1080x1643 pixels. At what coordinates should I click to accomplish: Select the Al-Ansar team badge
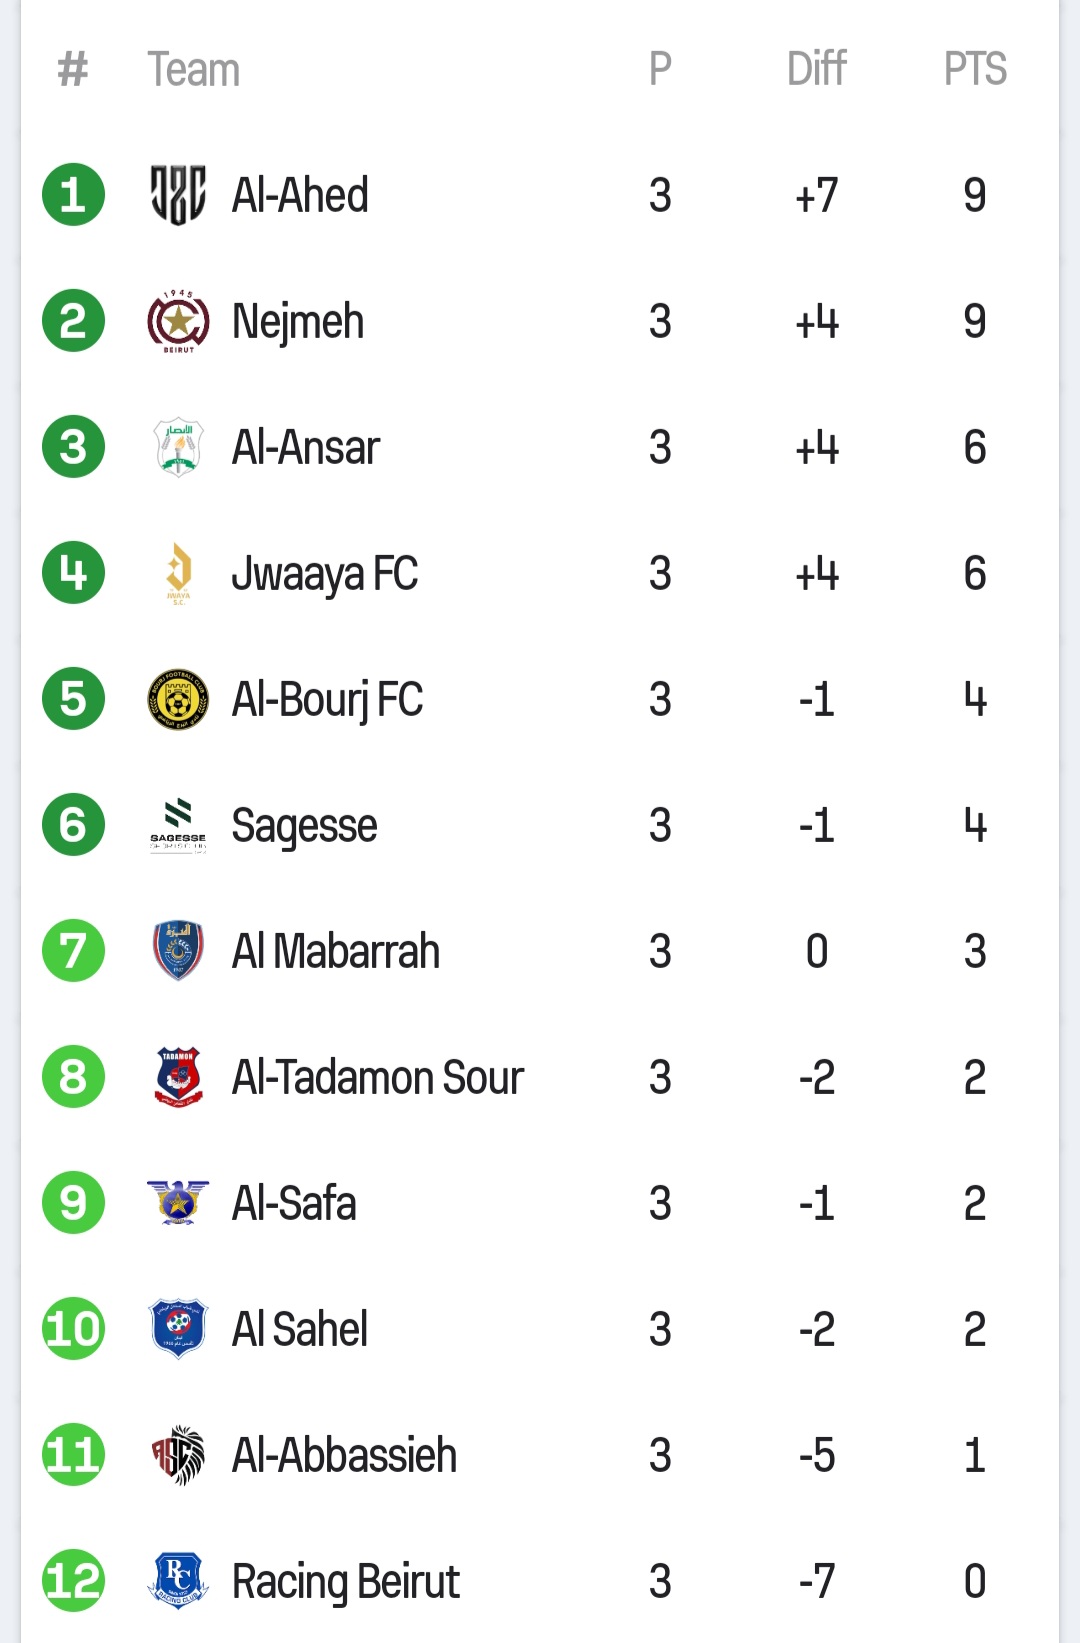(x=178, y=447)
